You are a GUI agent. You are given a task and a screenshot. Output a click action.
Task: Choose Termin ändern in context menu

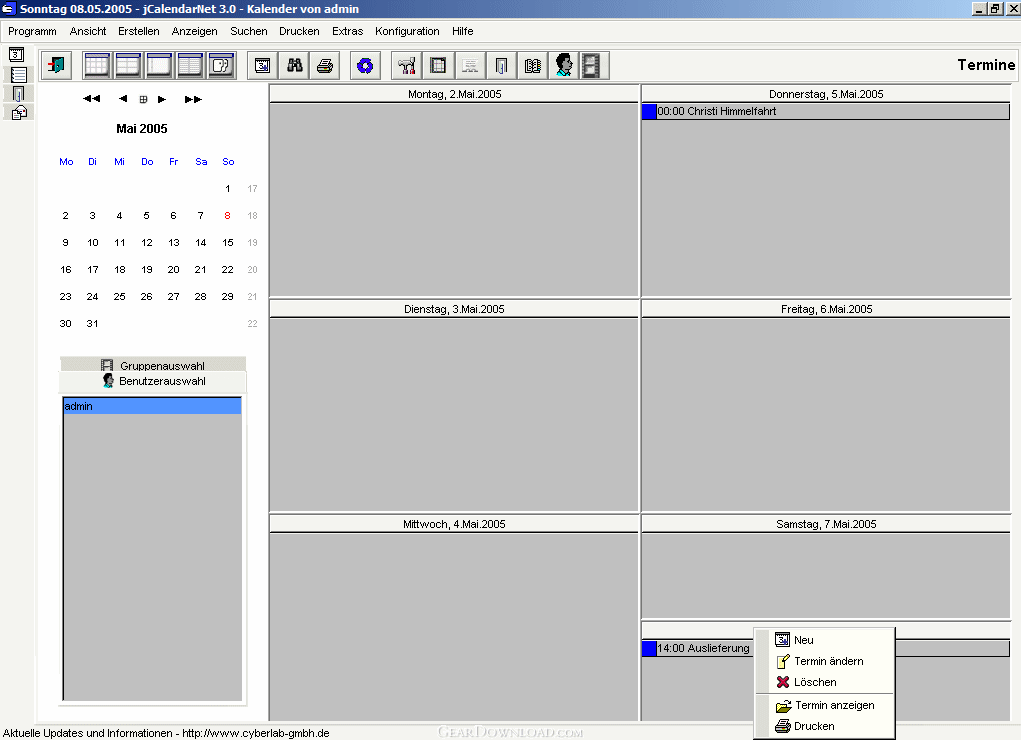click(x=824, y=661)
